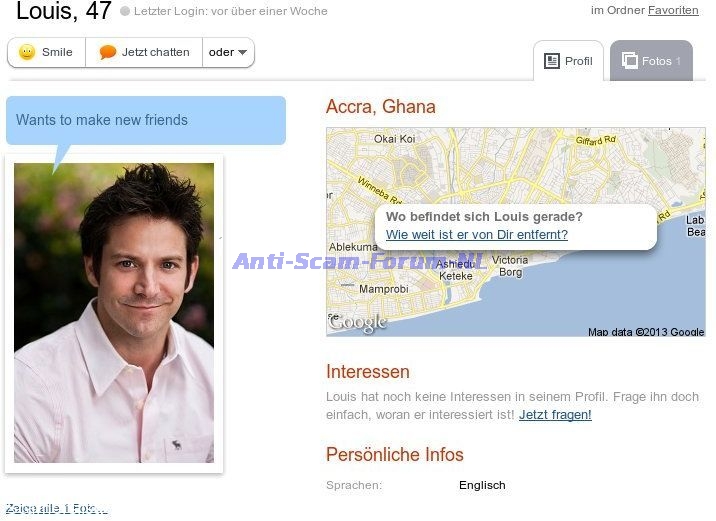Image resolution: width=716 pixels, height=521 pixels.
Task: Start chat with Jetzt chatten button
Action: point(144,53)
